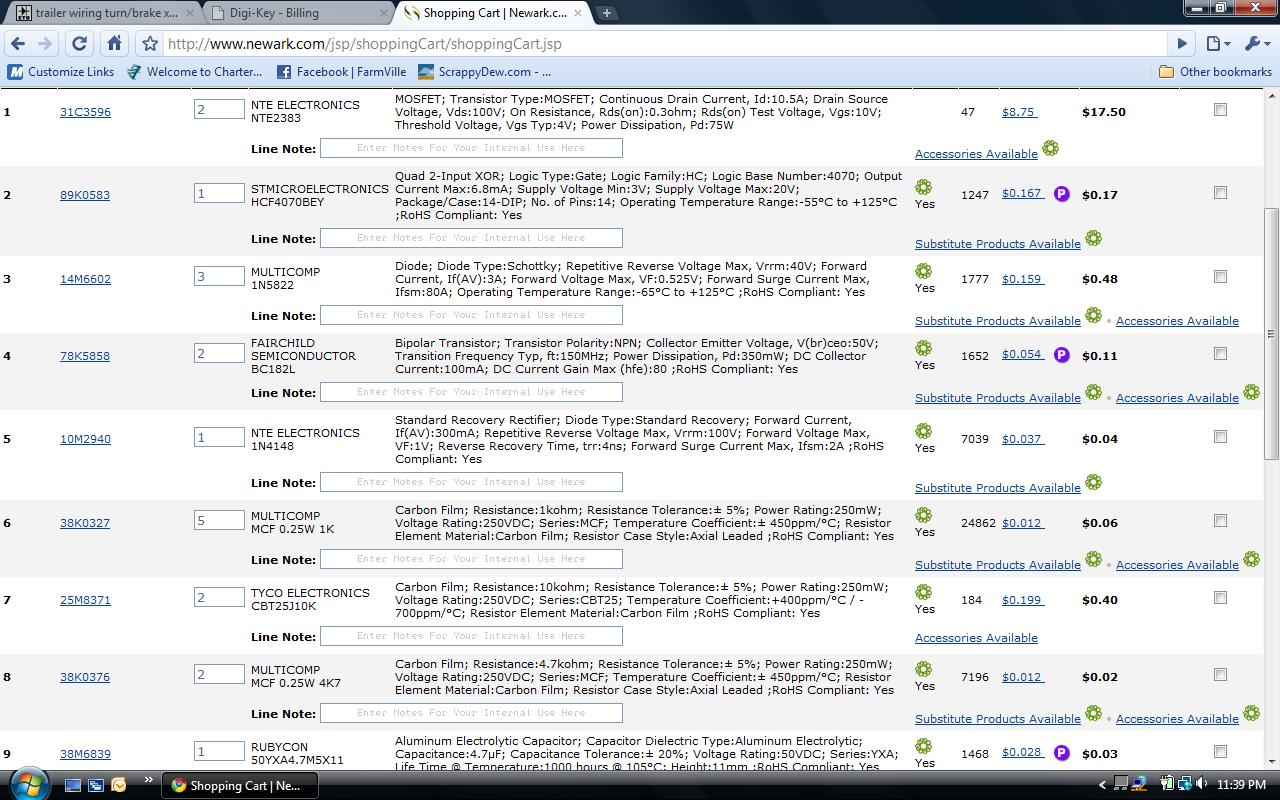Click the page vertical scrollbar thumb
The height and width of the screenshot is (800, 1280).
point(1271,333)
